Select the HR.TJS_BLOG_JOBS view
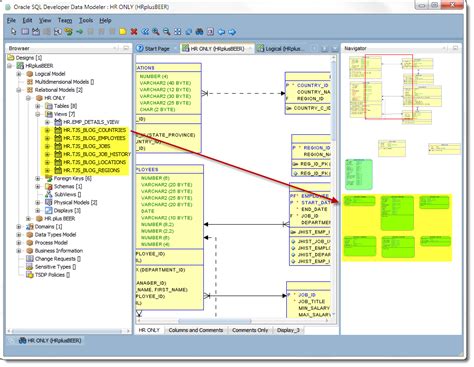This screenshot has width=474, height=367. pos(87,146)
